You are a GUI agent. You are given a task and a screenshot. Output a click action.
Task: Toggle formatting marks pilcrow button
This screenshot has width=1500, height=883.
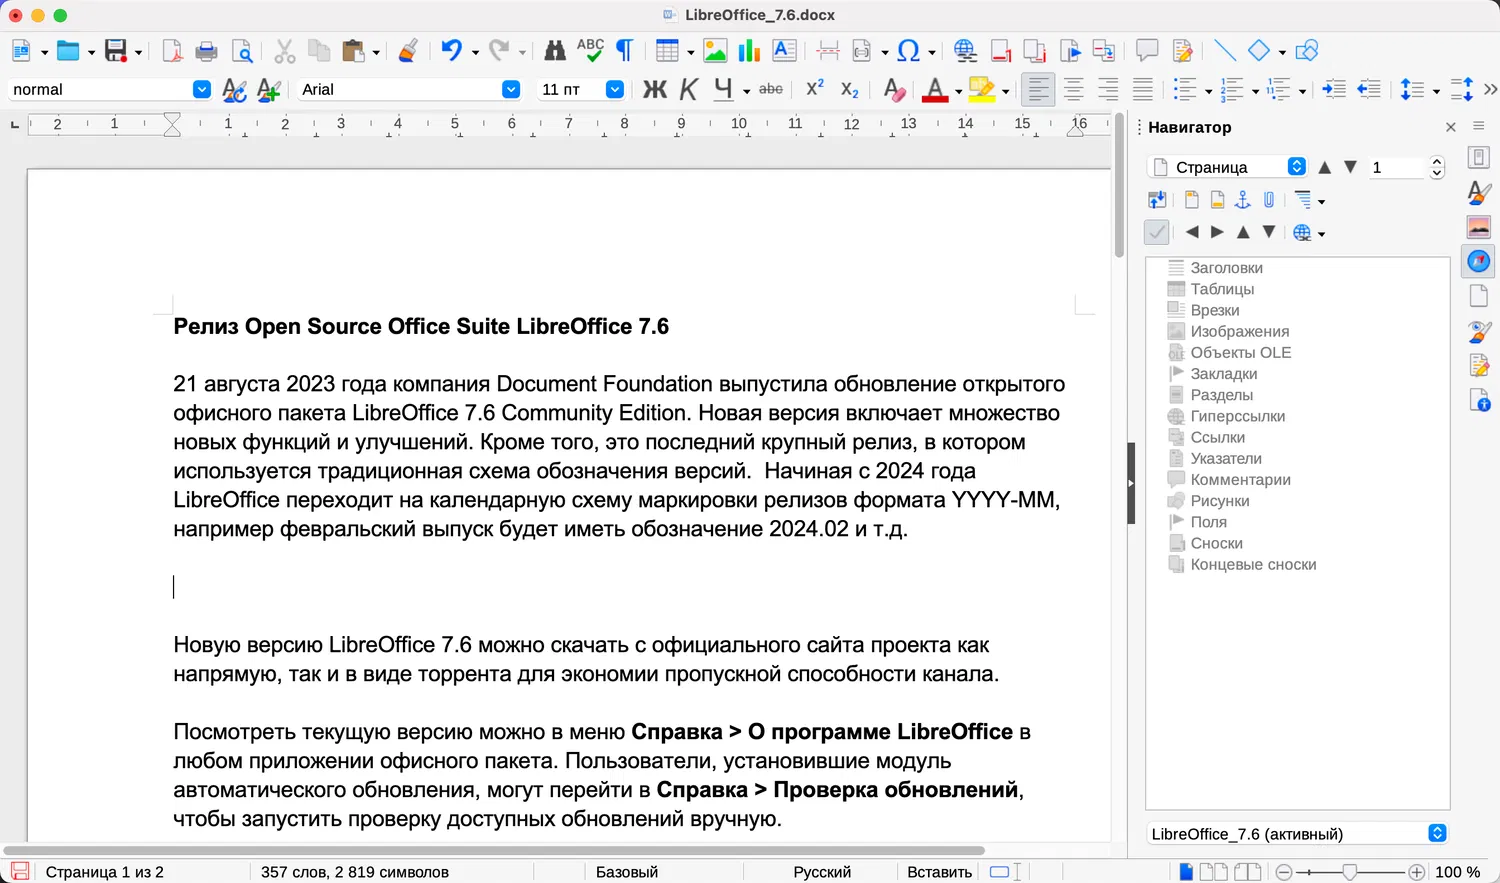click(624, 51)
